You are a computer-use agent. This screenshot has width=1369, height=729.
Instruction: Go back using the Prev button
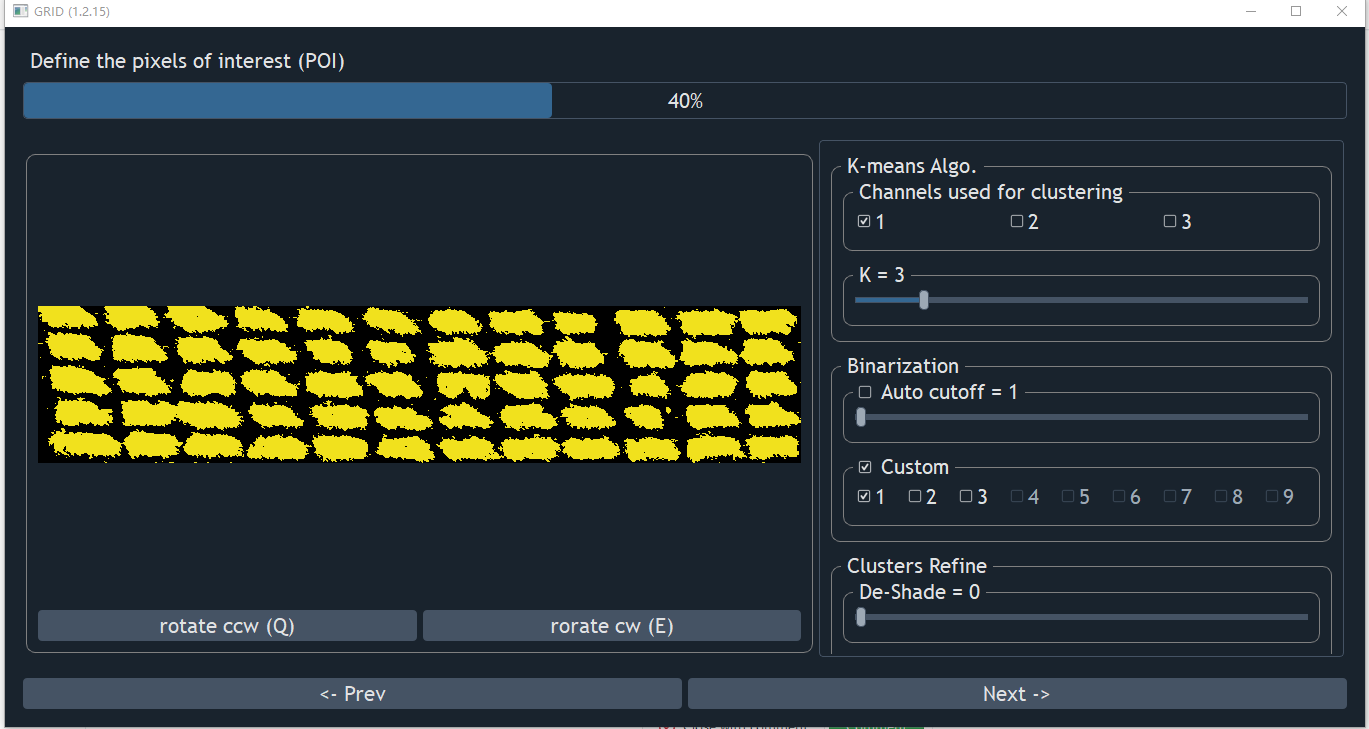pos(352,693)
